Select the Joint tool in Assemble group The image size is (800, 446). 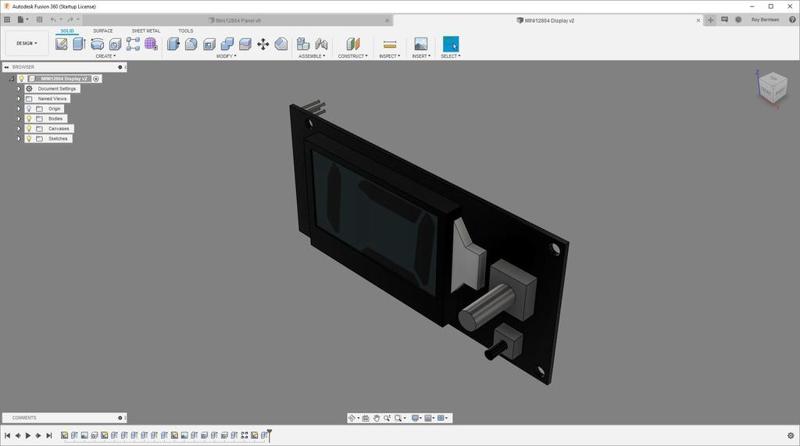click(x=321, y=44)
